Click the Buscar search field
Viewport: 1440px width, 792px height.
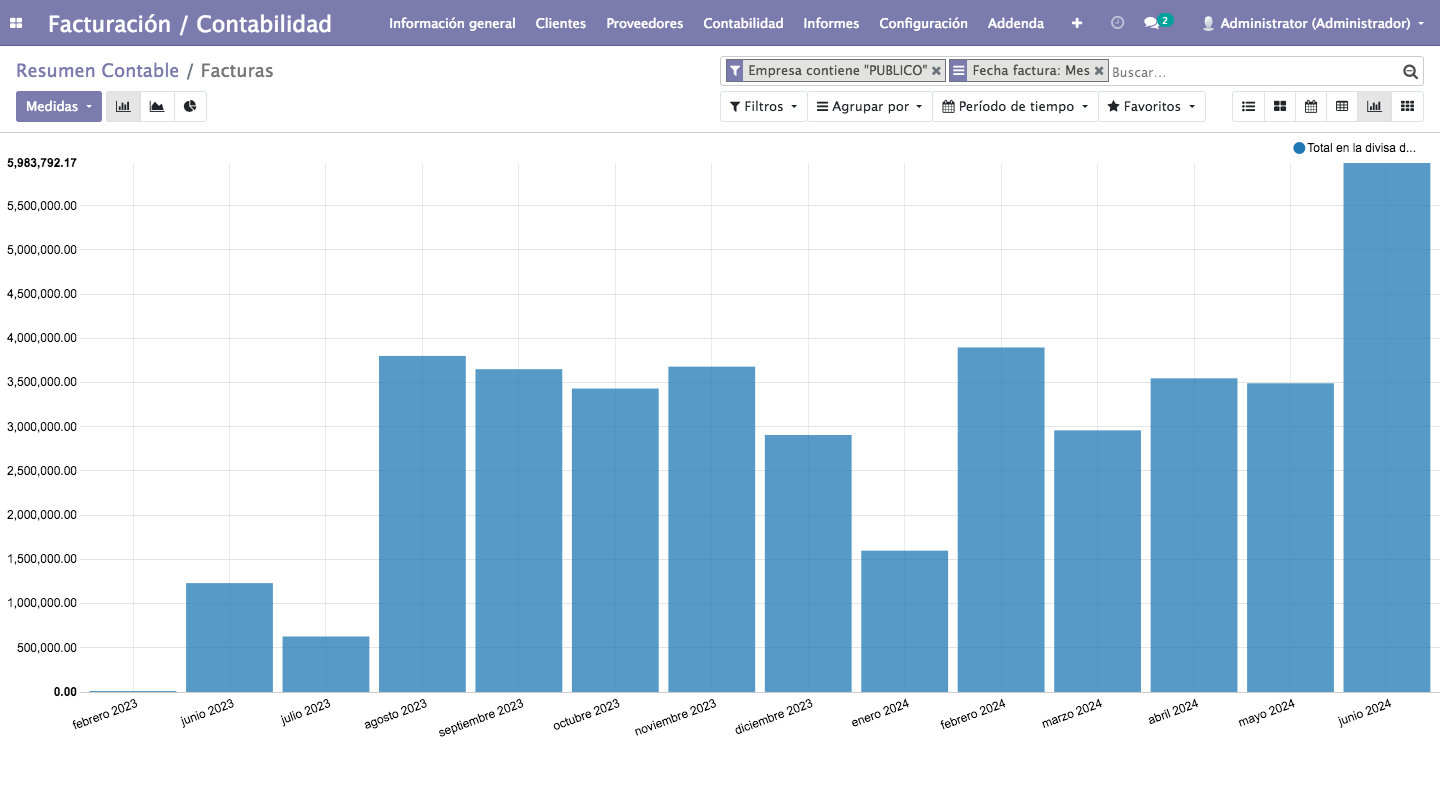pyautogui.click(x=1250, y=72)
